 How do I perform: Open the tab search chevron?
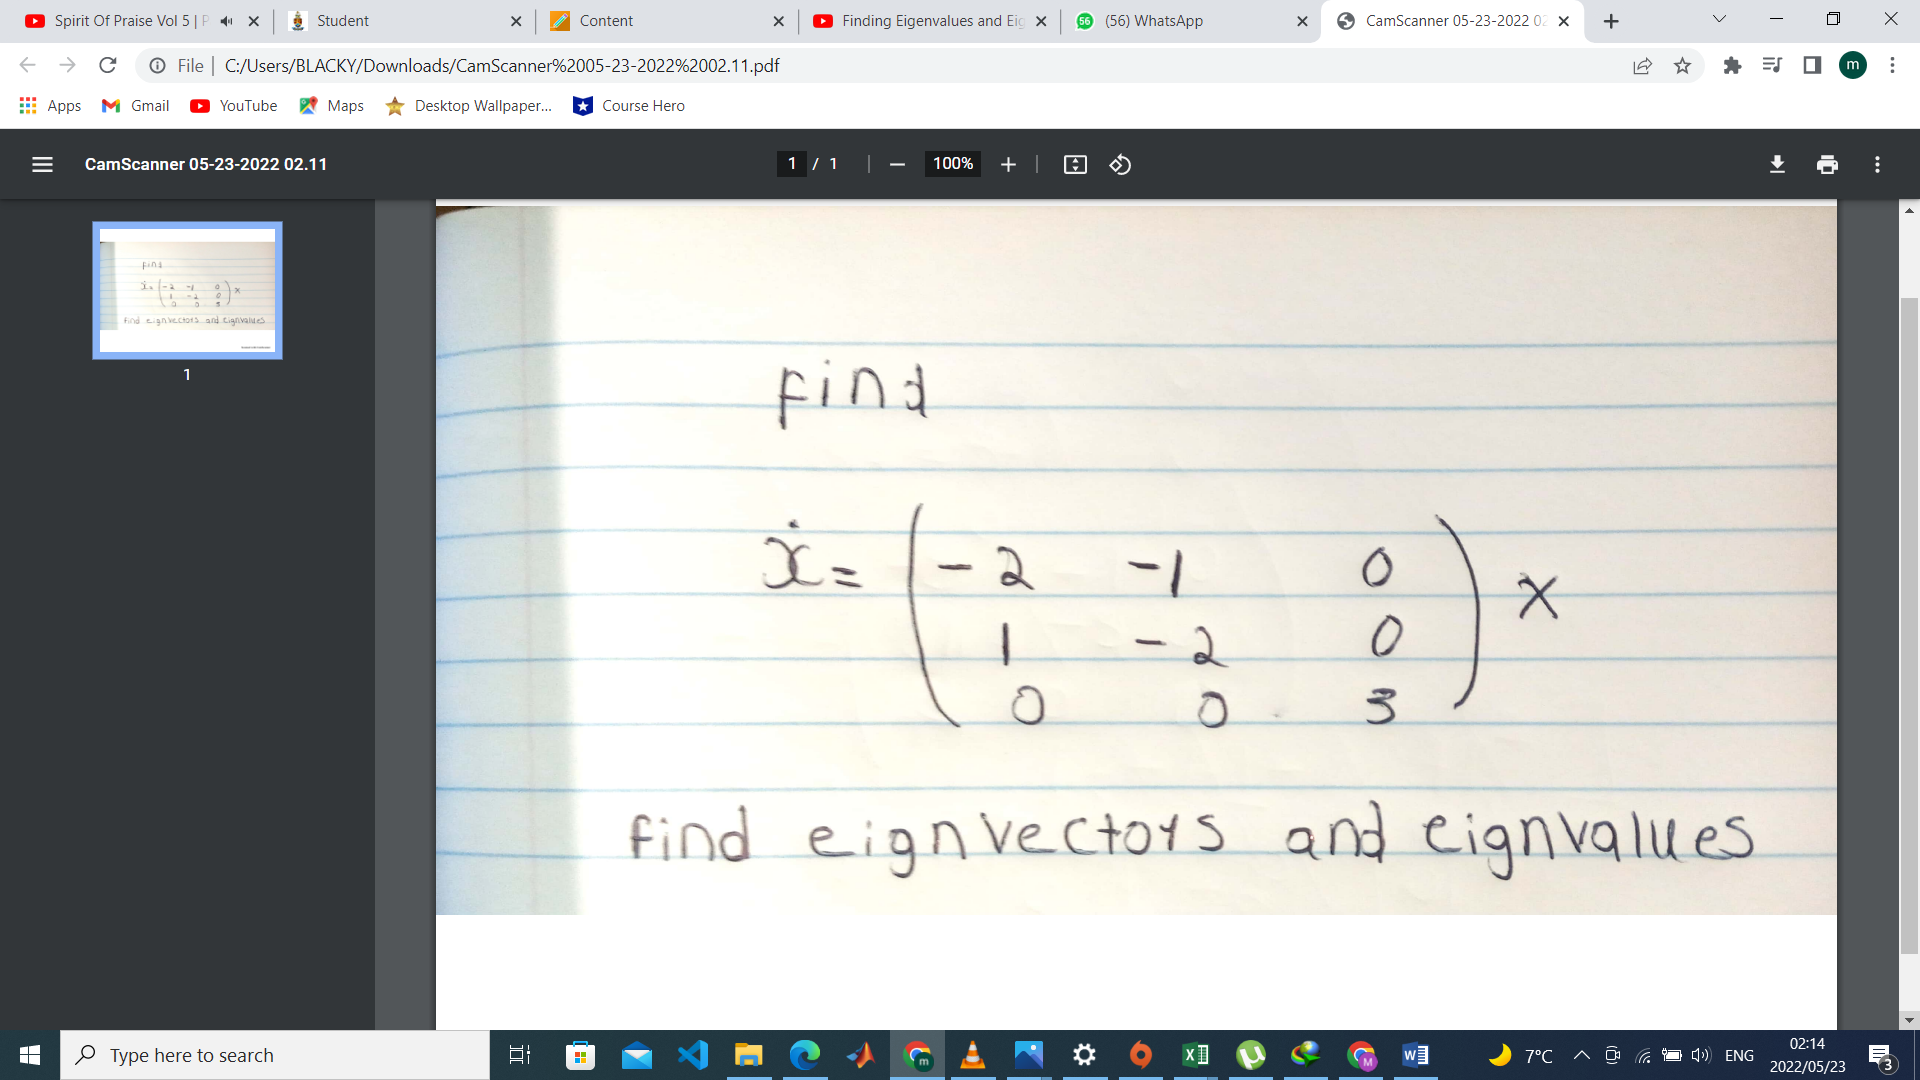(1718, 18)
